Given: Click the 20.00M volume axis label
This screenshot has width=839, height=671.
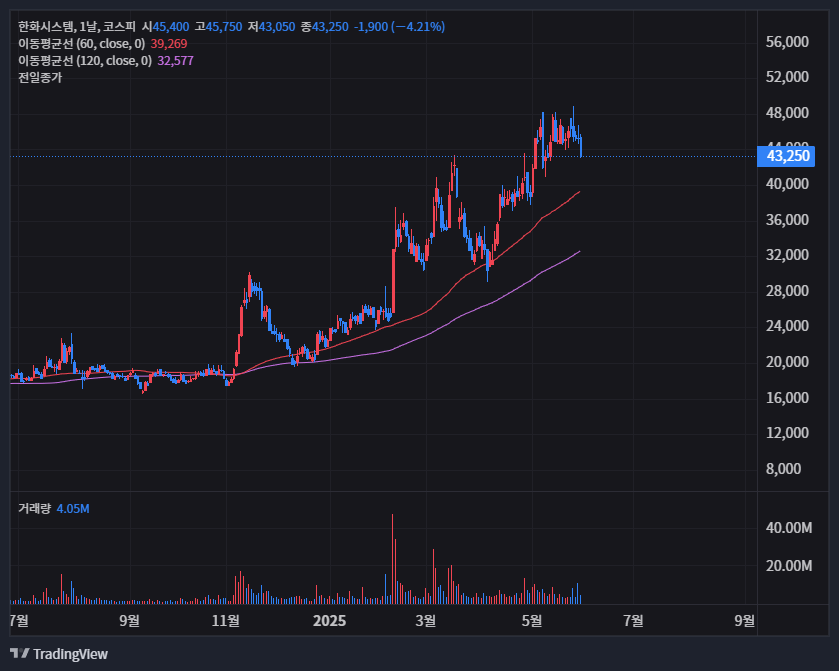Looking at the screenshot, I should click(x=789, y=566).
